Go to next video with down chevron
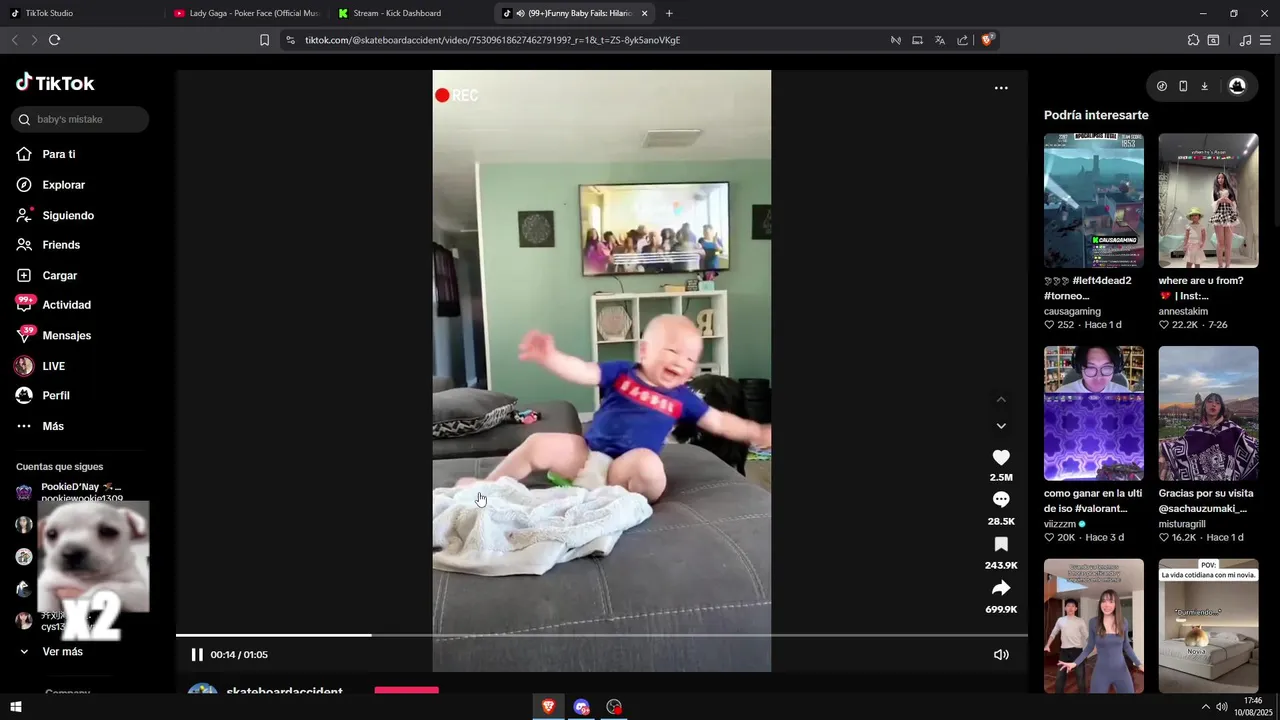1280x720 pixels. 1001,426
